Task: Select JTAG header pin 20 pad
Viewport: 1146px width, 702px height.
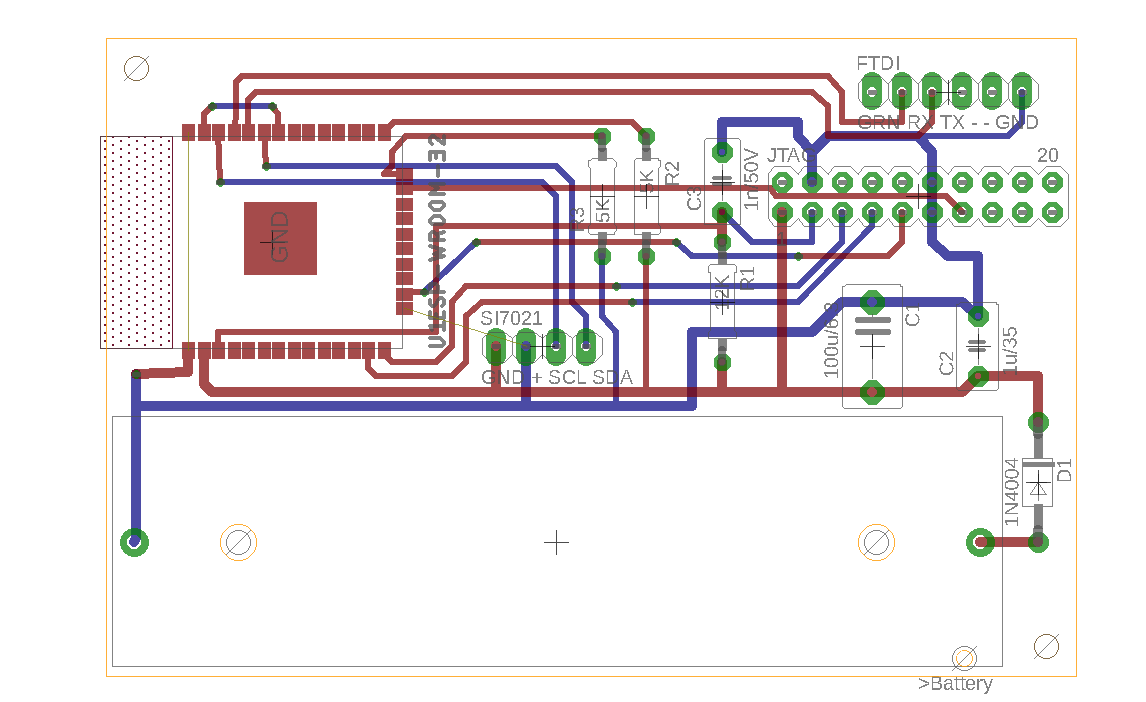Action: (1051, 182)
